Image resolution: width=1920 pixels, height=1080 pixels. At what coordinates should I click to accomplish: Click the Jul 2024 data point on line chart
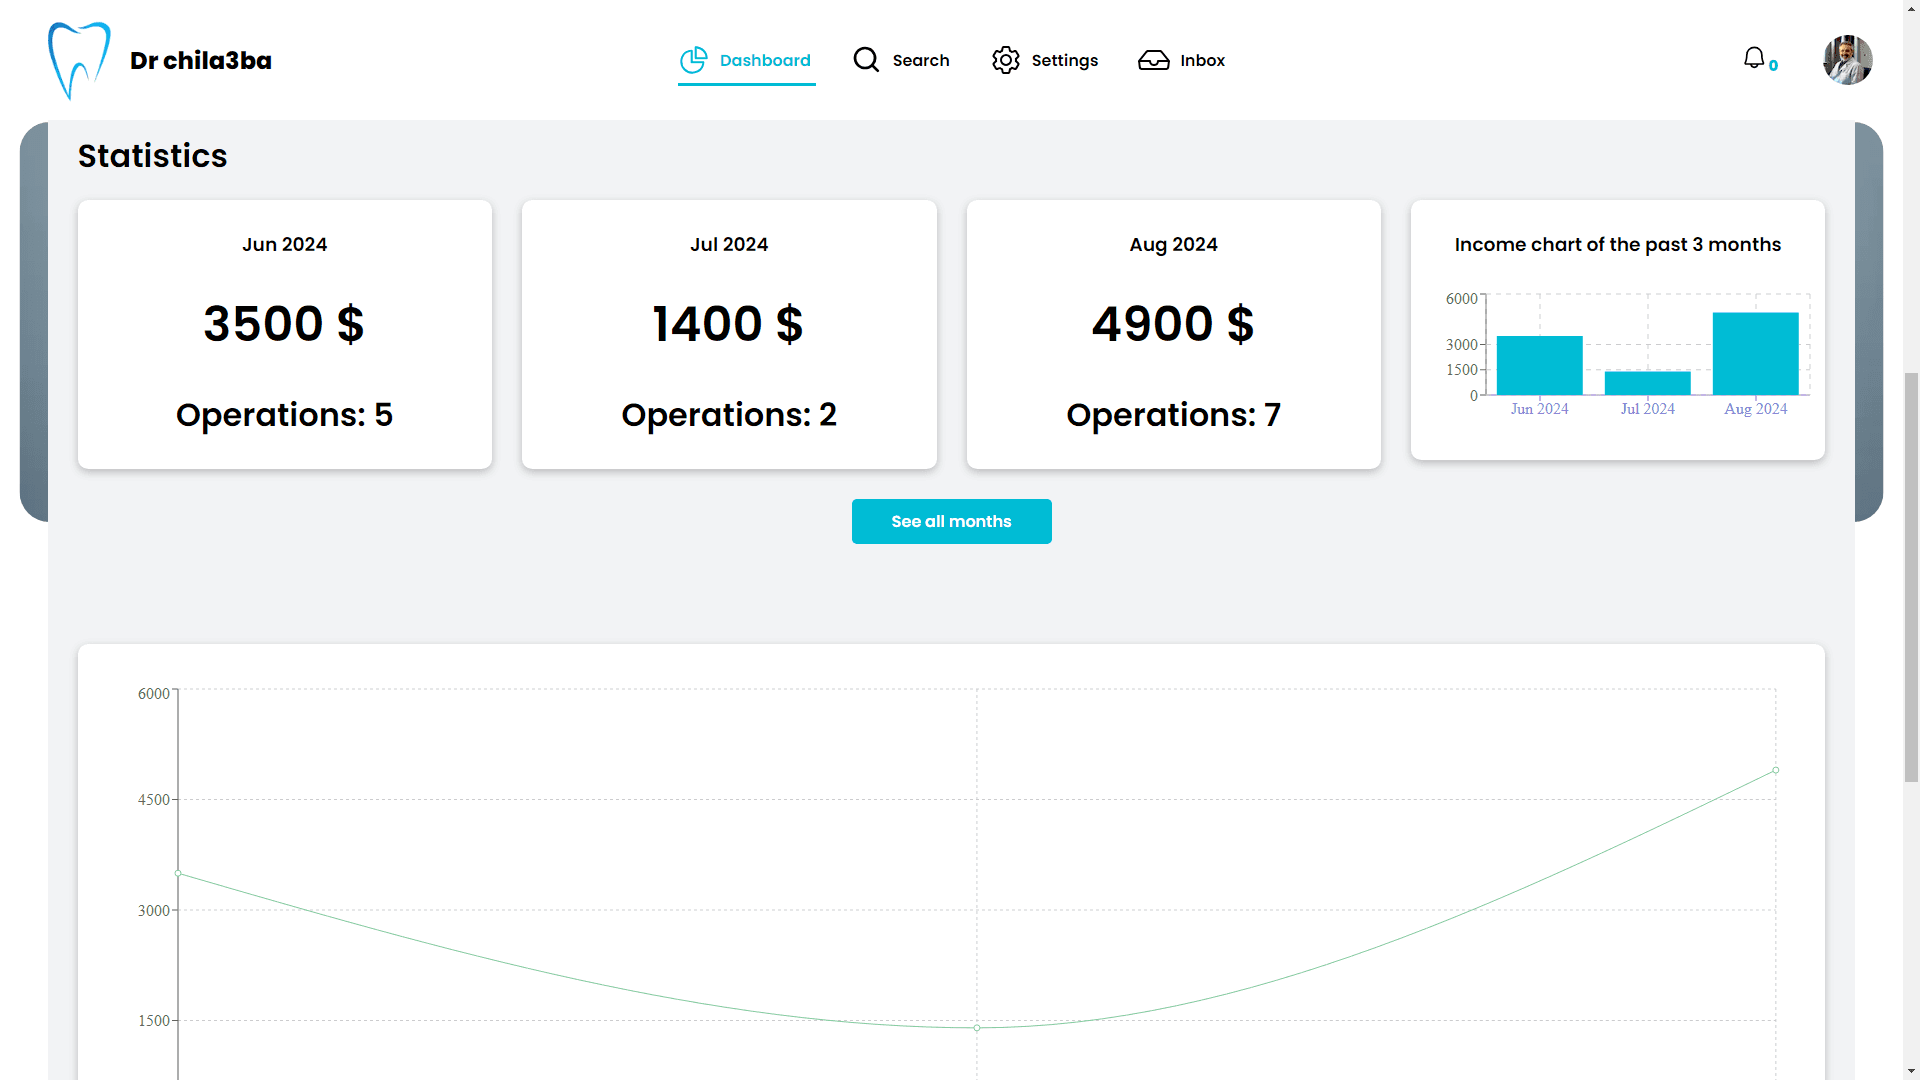click(x=976, y=1027)
